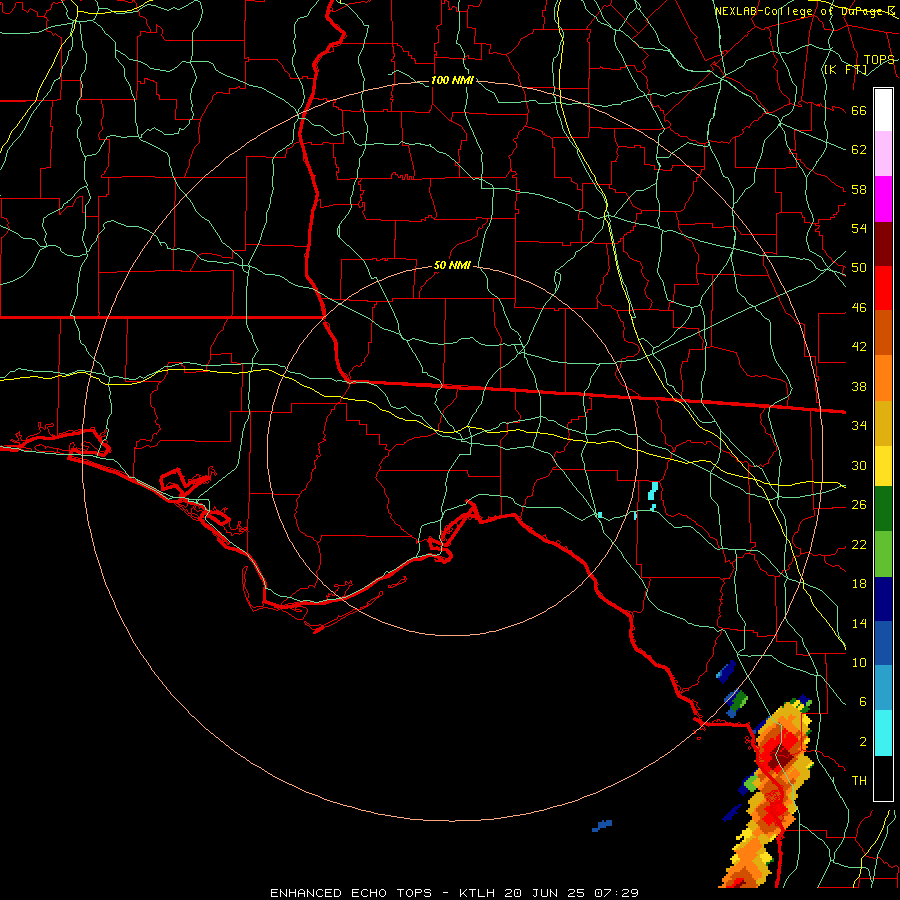Click the navy blue legend color band
This screenshot has width=900, height=900.
(x=883, y=599)
